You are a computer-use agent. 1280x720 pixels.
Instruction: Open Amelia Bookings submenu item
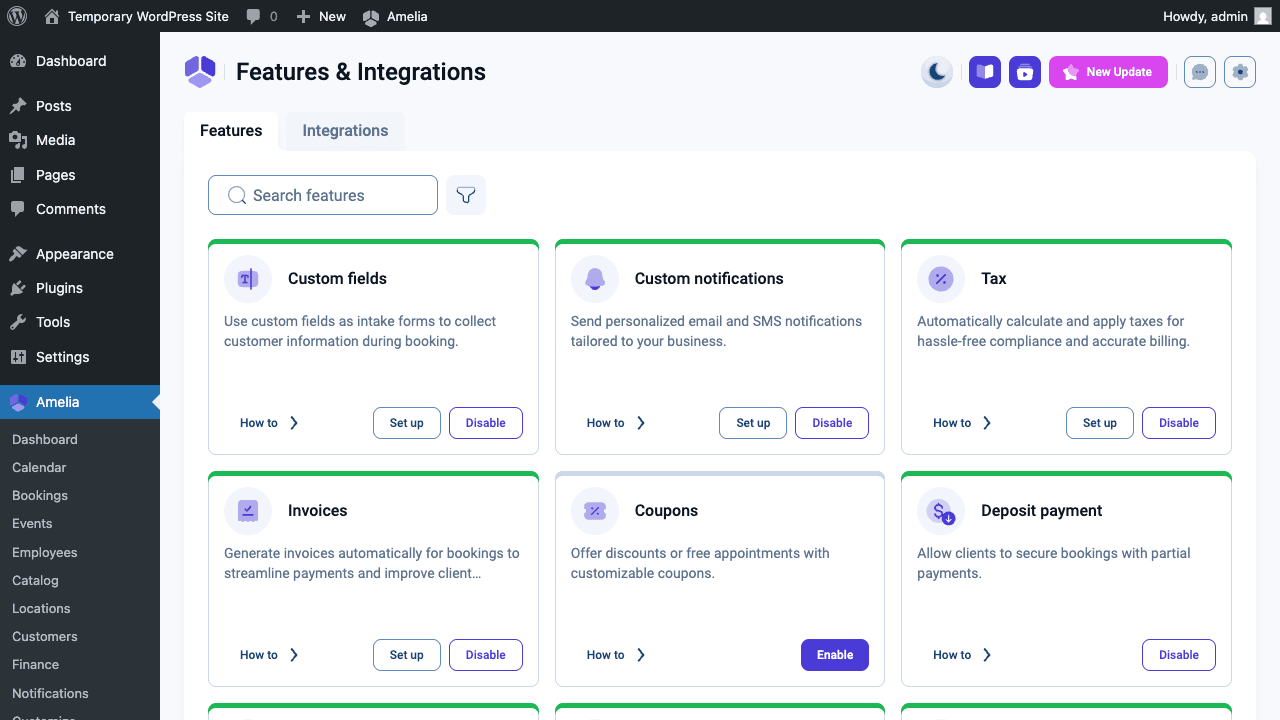pos(40,495)
